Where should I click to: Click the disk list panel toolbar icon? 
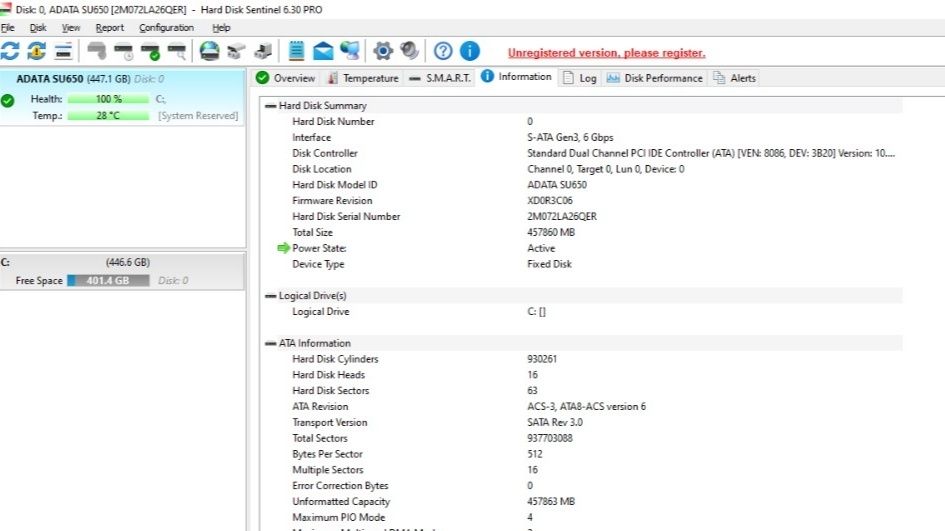coord(63,51)
